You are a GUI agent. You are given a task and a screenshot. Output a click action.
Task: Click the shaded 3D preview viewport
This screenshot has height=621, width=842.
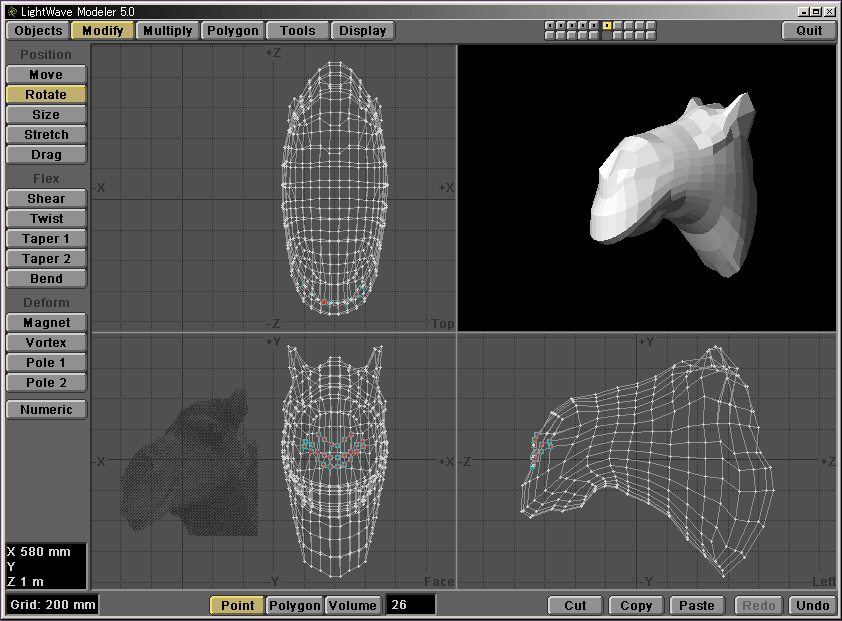tap(647, 188)
